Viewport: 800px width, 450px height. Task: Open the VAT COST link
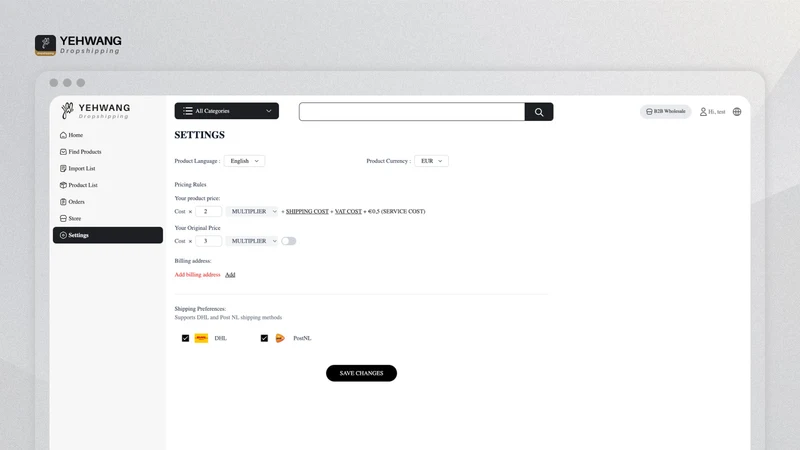pos(348,211)
